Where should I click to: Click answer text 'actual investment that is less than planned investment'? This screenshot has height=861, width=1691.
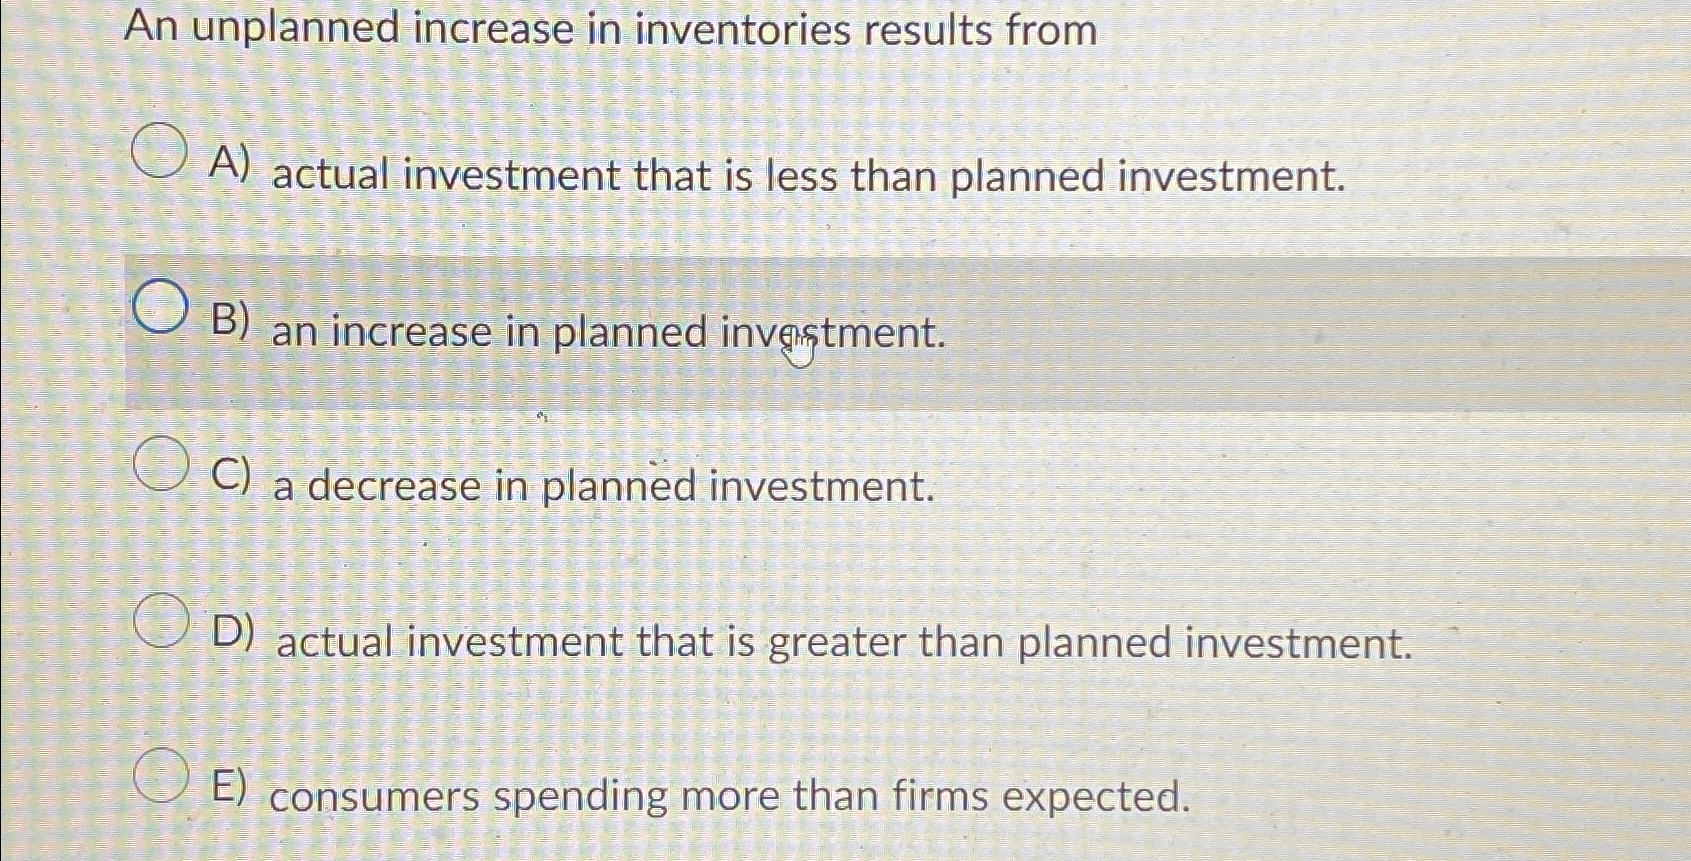(x=810, y=177)
